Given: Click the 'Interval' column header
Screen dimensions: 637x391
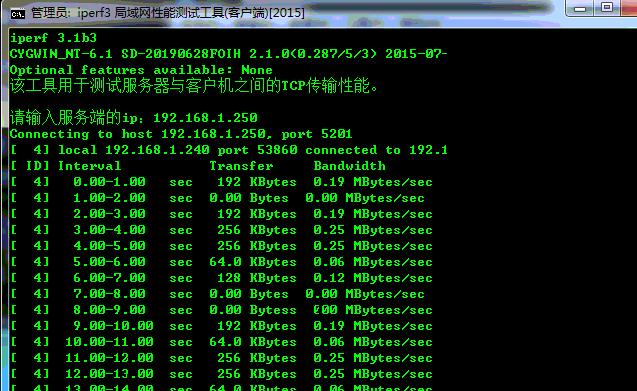Looking at the screenshot, I should pos(89,166).
